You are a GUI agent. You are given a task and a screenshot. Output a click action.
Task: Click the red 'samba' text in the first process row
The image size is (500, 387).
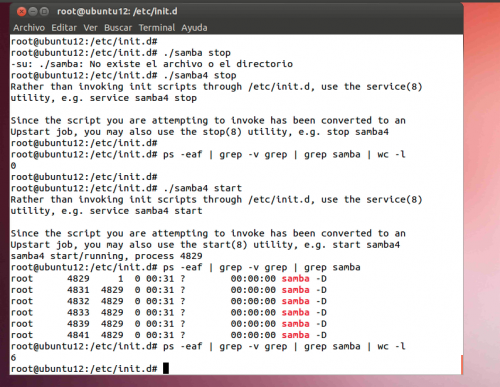296,279
